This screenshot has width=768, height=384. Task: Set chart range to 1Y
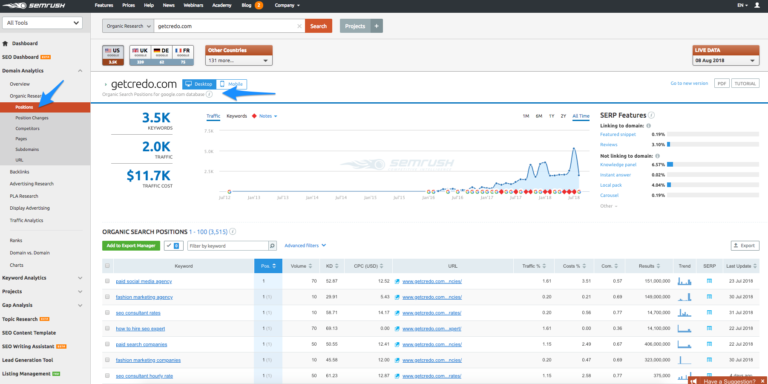pos(552,116)
